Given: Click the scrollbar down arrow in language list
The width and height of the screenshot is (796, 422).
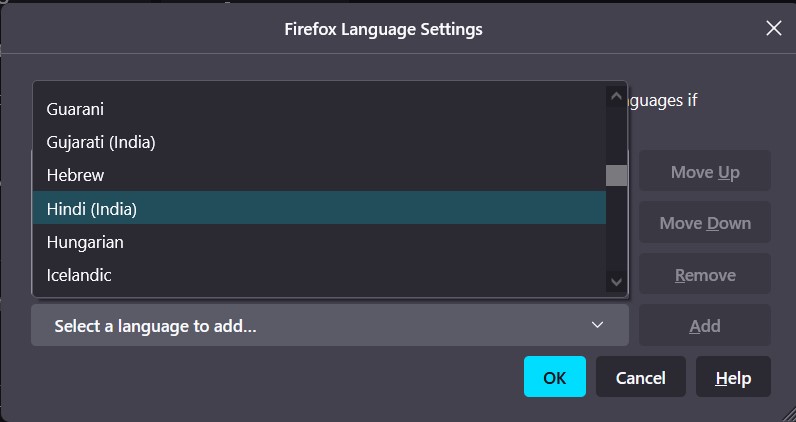Looking at the screenshot, I should coord(616,283).
